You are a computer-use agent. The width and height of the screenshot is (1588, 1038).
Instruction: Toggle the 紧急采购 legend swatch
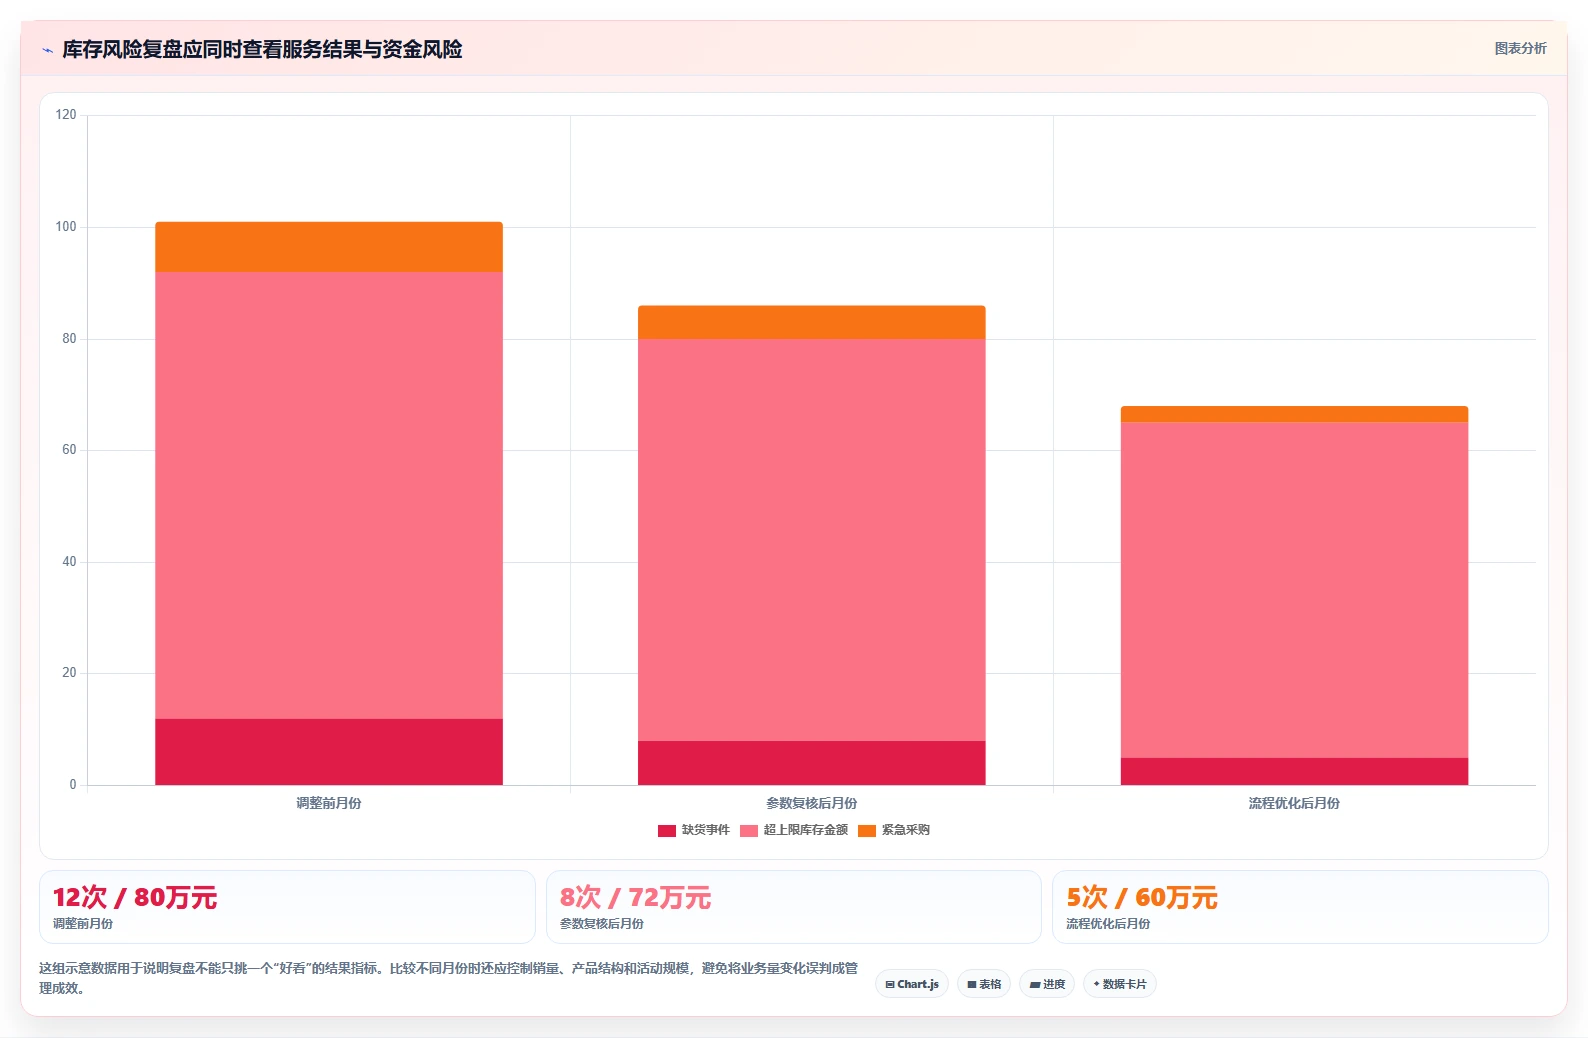pos(867,831)
